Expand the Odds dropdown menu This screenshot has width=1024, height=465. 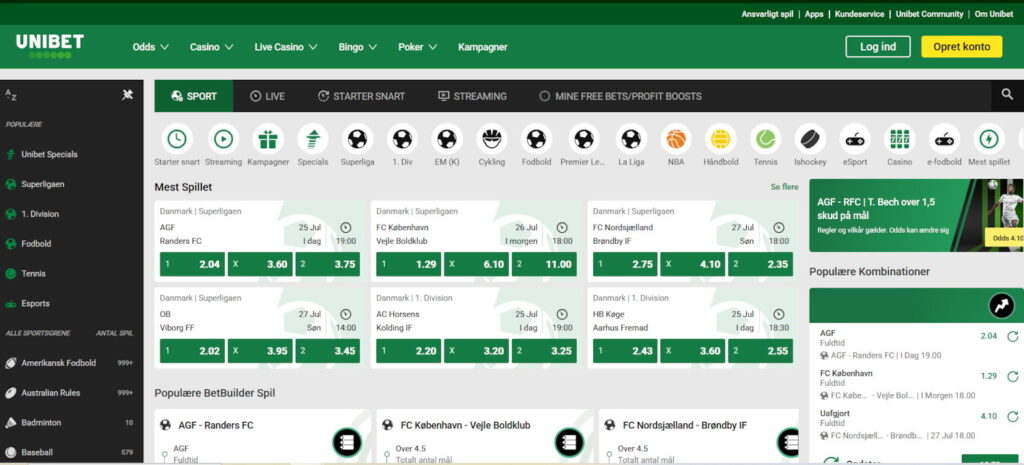151,47
